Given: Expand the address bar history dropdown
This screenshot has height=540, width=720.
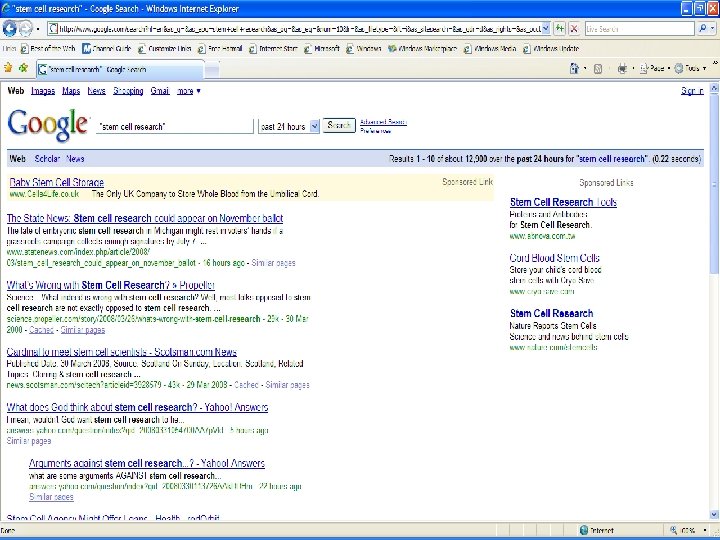Looking at the screenshot, I should point(546,28).
